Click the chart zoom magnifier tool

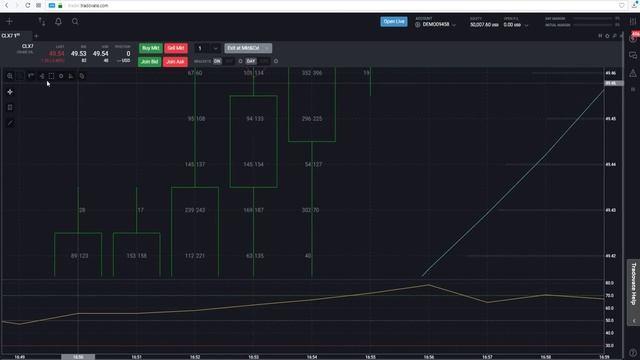tap(10, 76)
